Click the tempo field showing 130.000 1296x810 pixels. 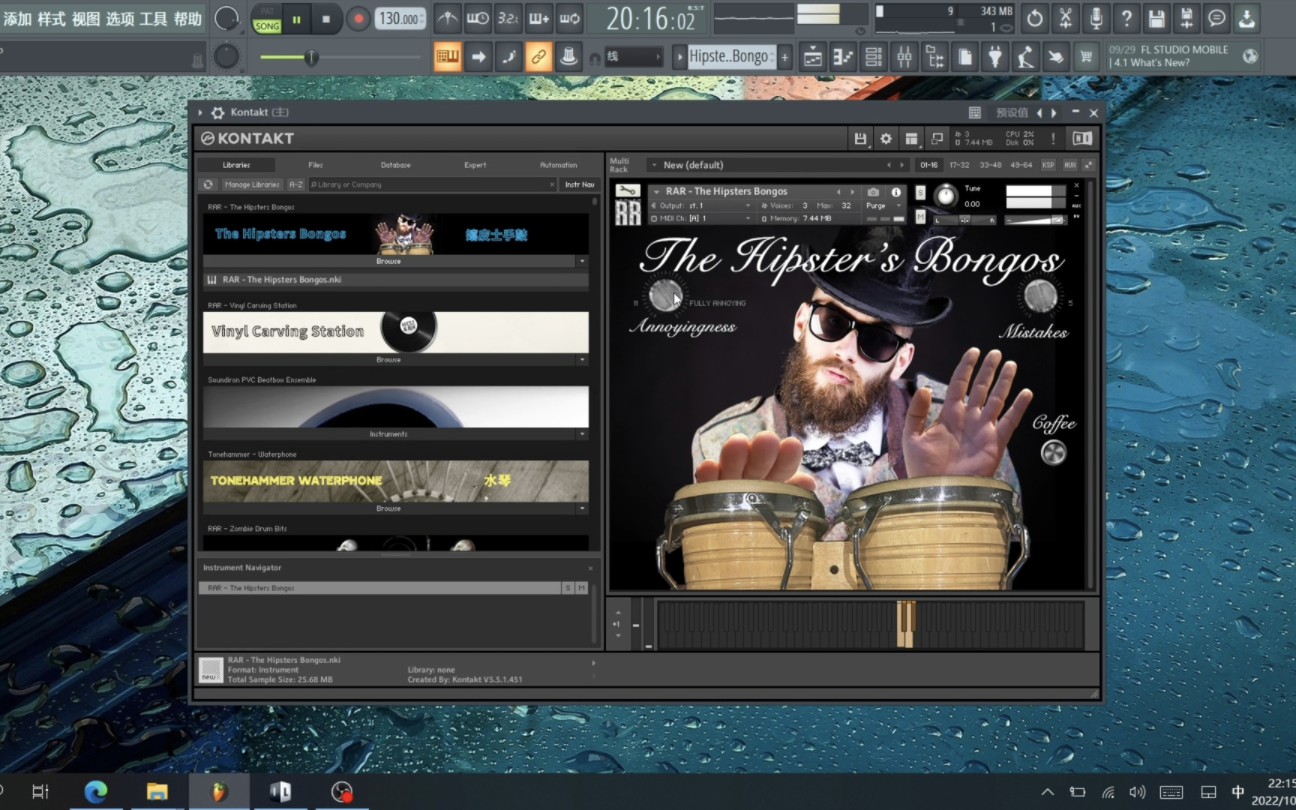[400, 18]
